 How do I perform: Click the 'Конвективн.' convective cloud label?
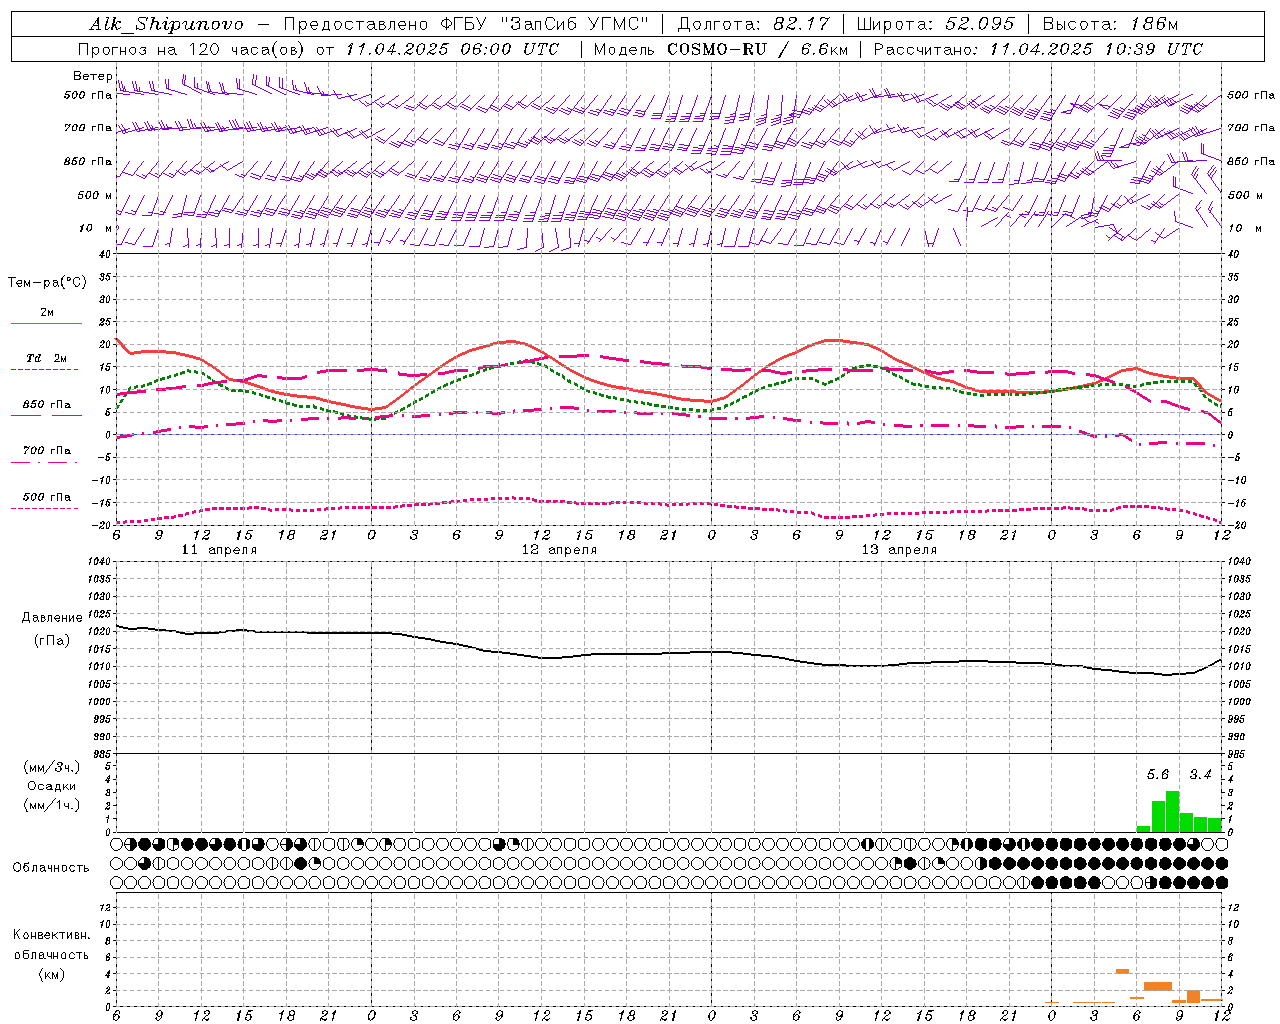[x=52, y=935]
